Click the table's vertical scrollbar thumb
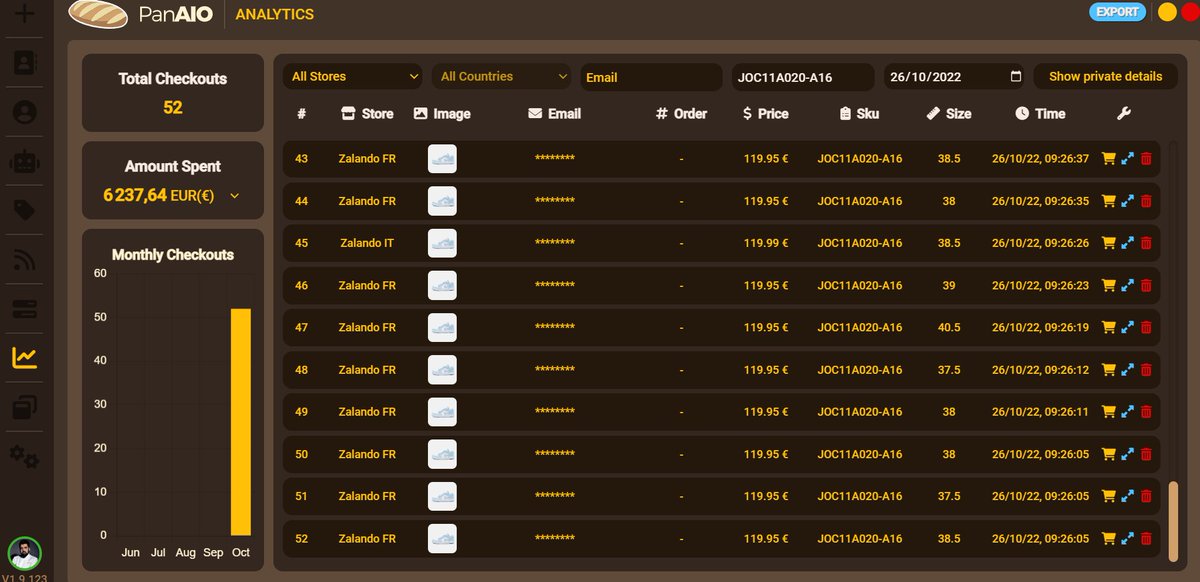 pos(1173,521)
